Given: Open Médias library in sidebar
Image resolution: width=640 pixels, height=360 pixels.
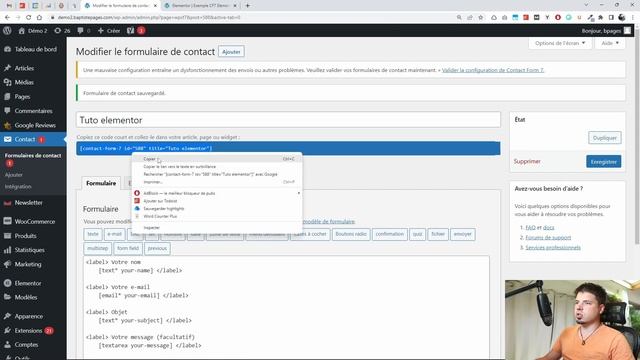Looking at the screenshot, I should [x=24, y=82].
